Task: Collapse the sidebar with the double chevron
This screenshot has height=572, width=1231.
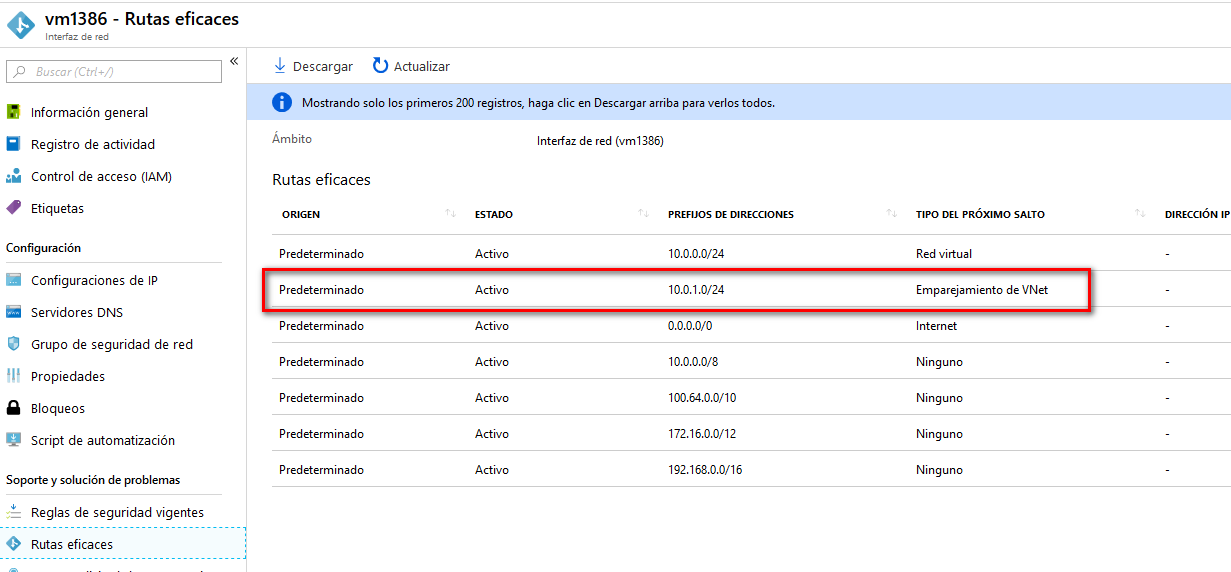Action: tap(234, 62)
